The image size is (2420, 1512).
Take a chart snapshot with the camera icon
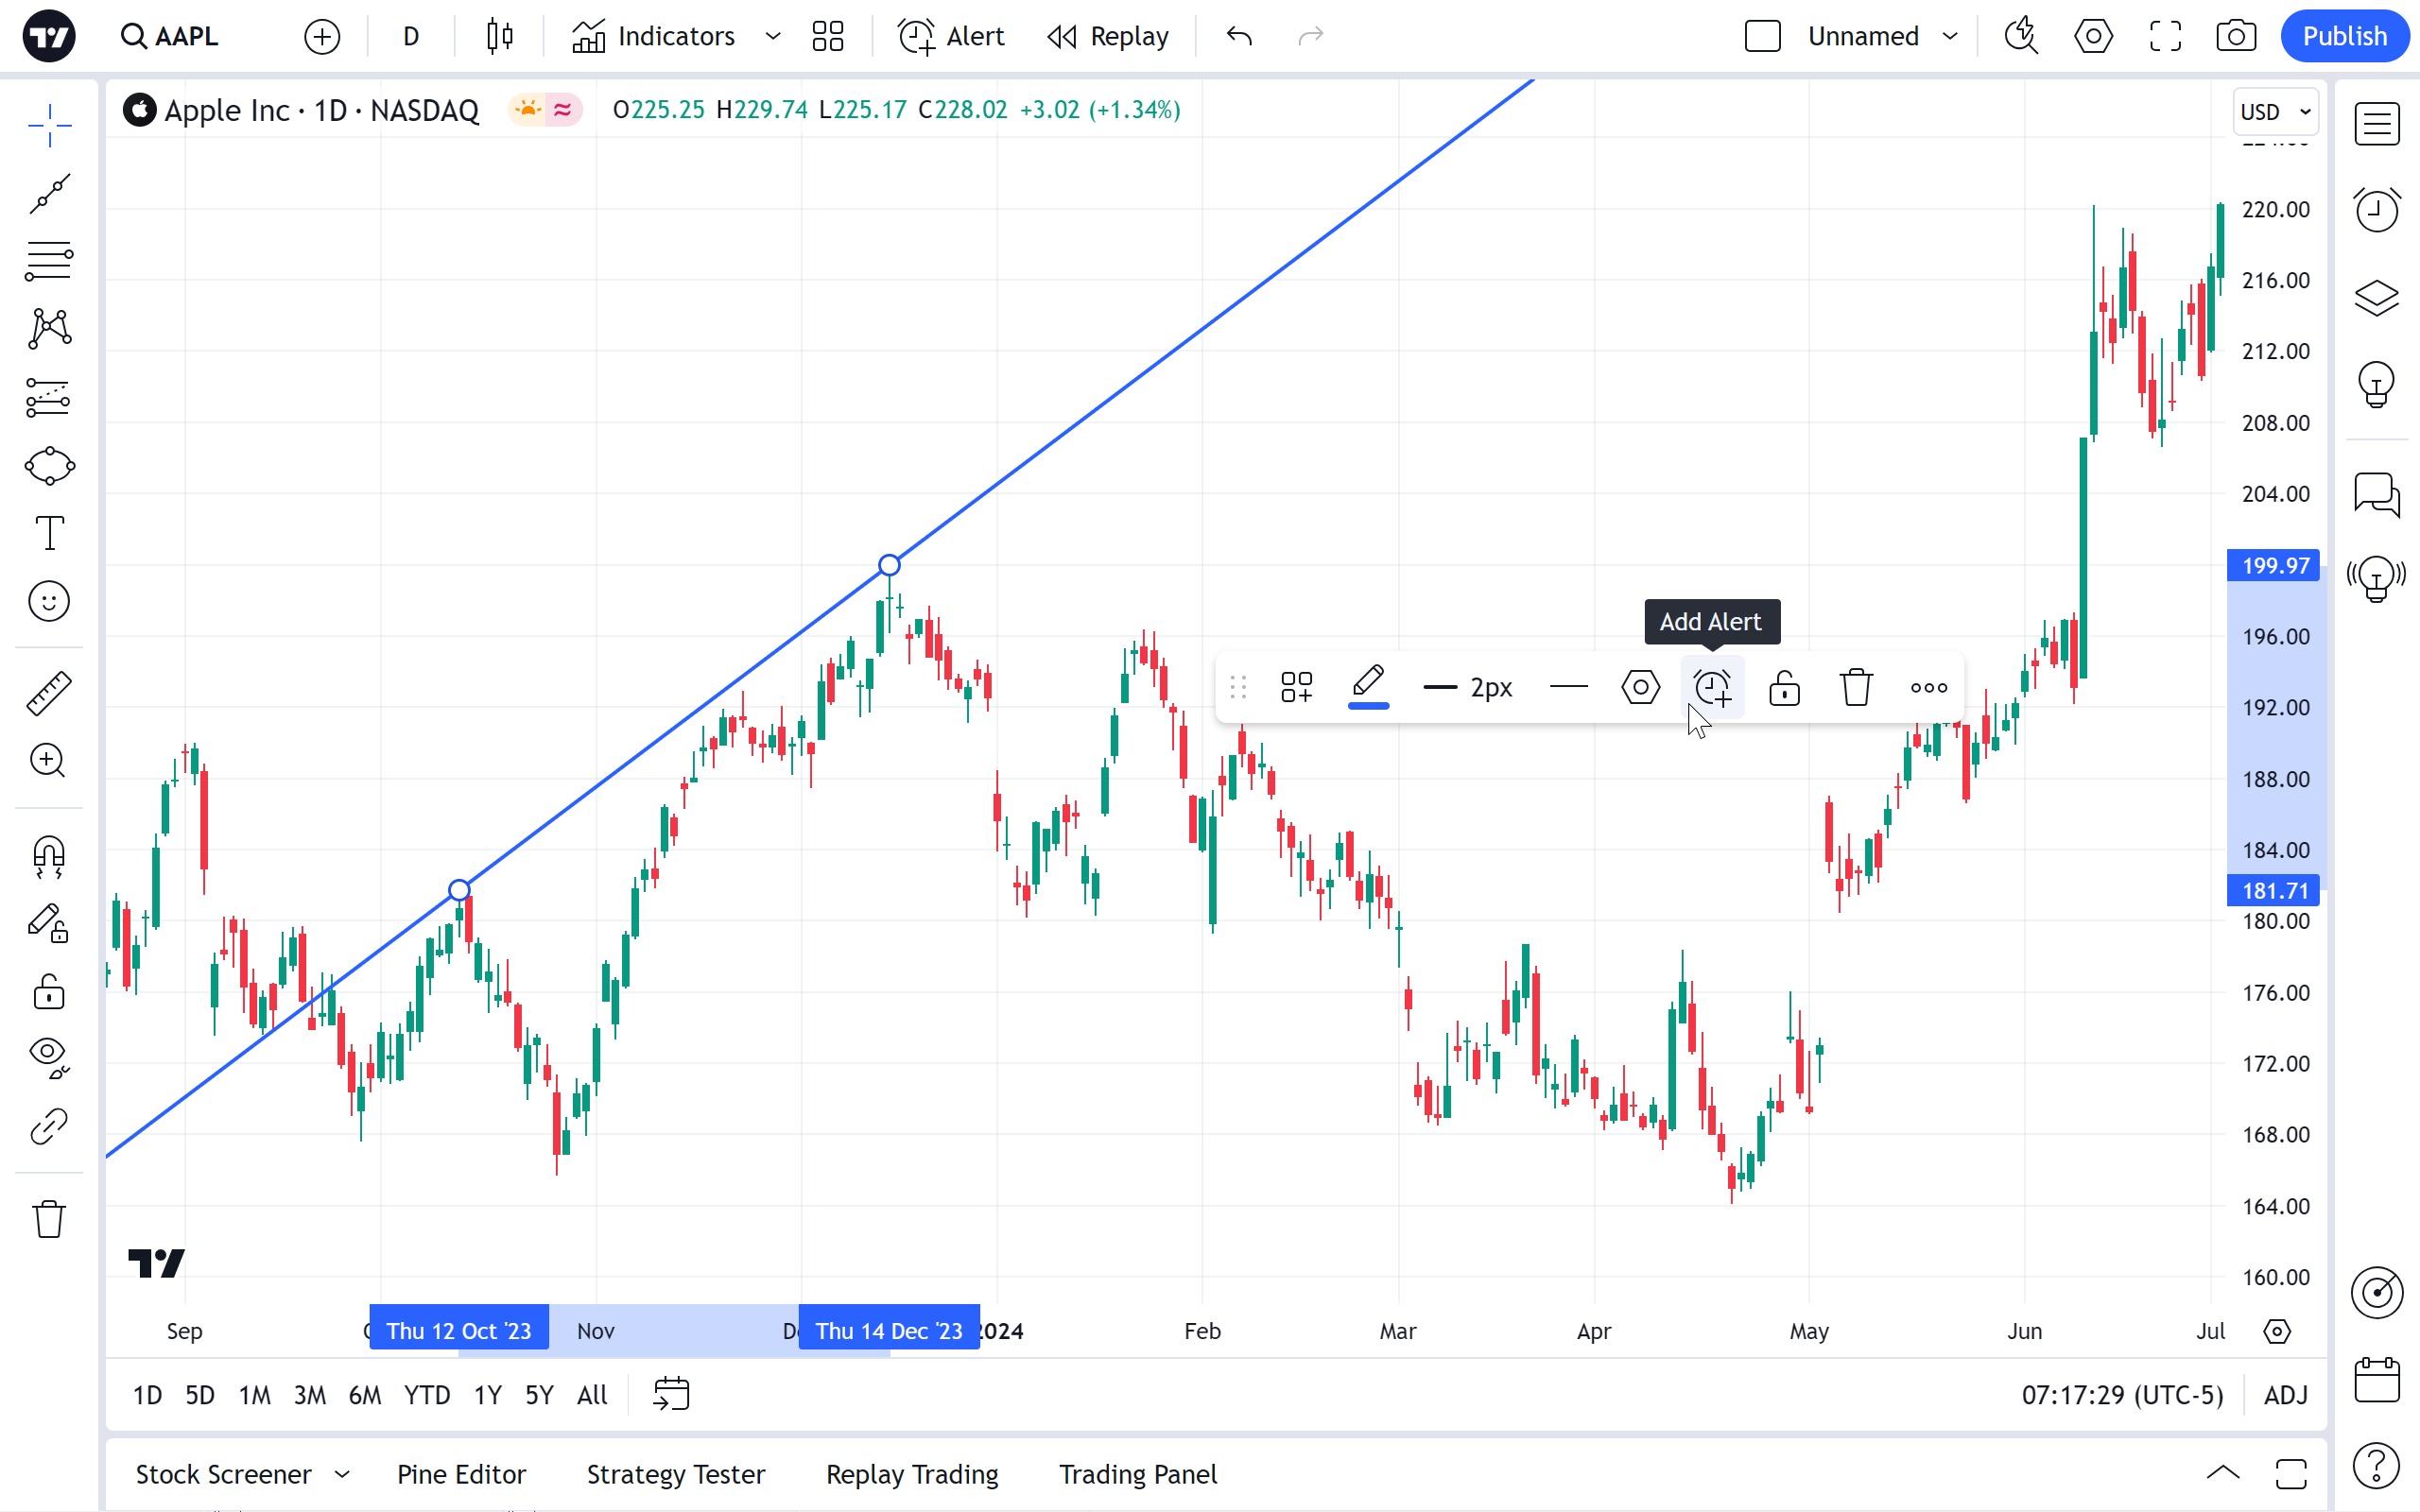pyautogui.click(x=2235, y=37)
